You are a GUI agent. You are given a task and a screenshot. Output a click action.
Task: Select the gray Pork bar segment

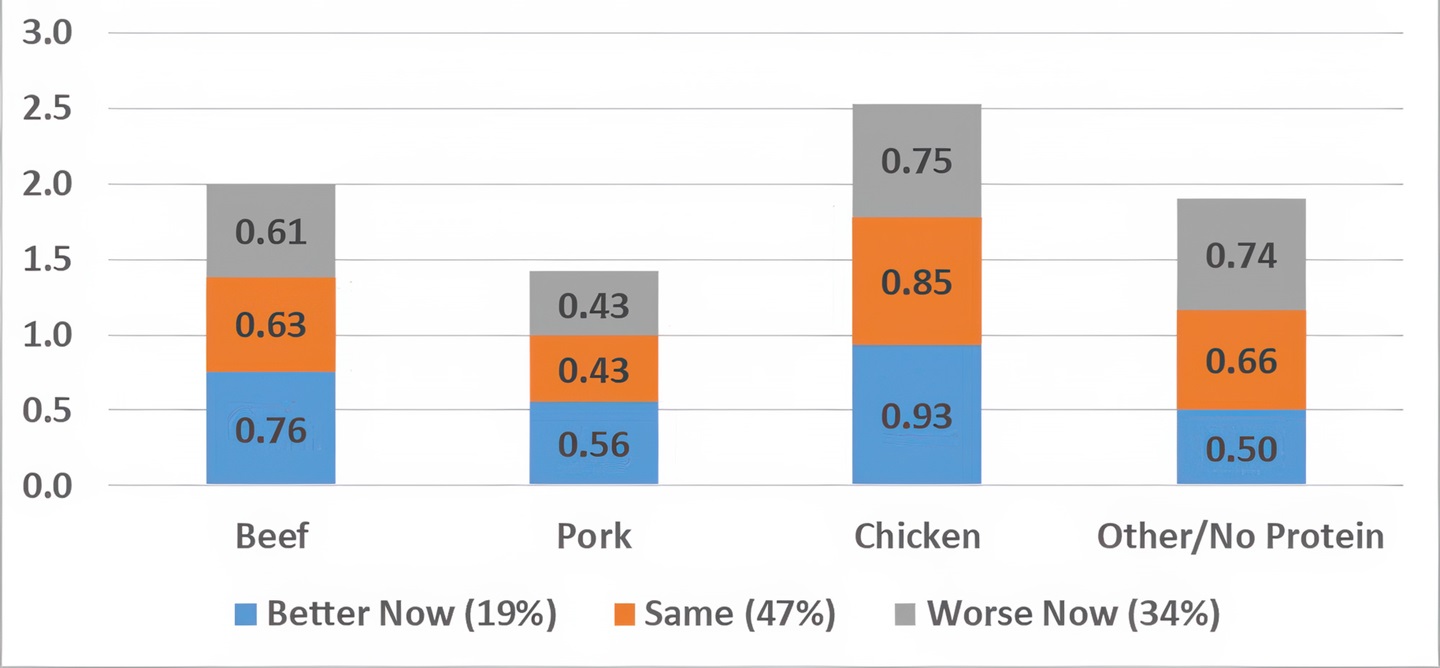coord(594,304)
